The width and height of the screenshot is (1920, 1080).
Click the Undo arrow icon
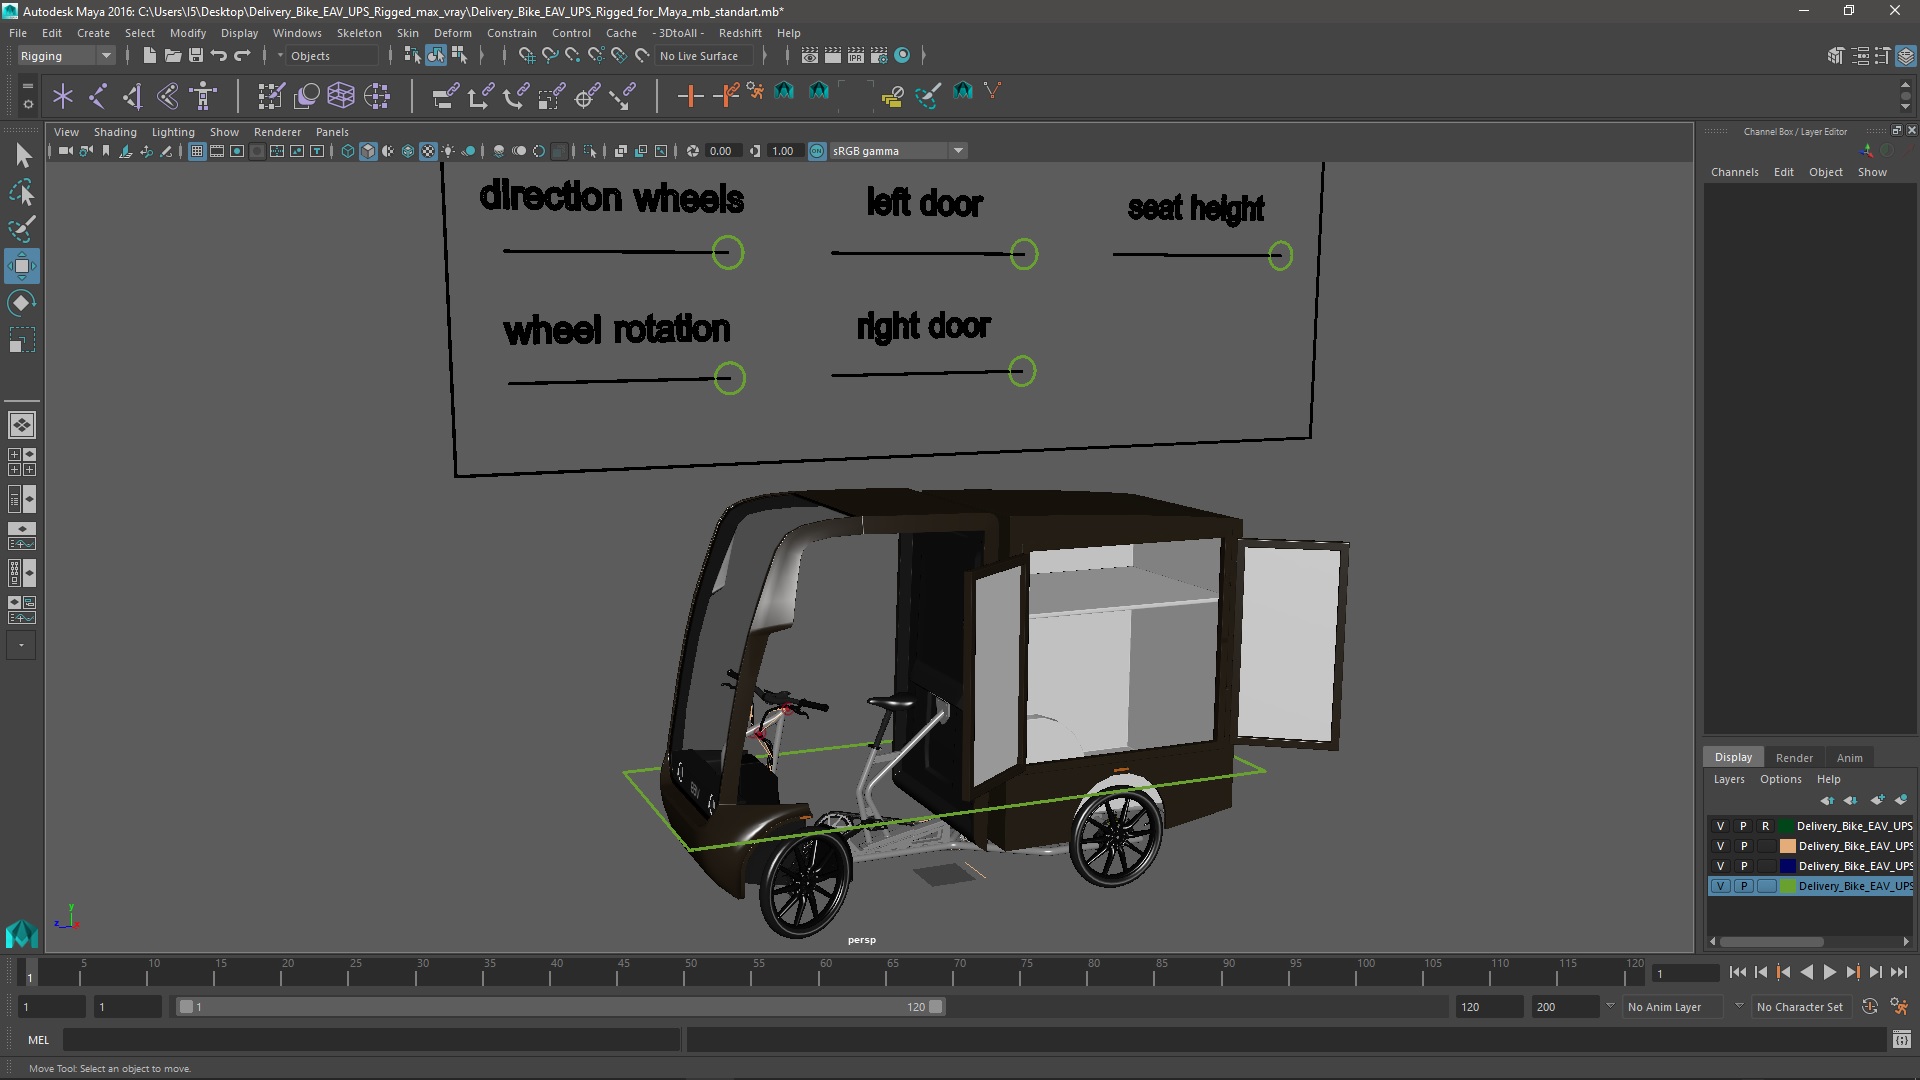coord(219,56)
